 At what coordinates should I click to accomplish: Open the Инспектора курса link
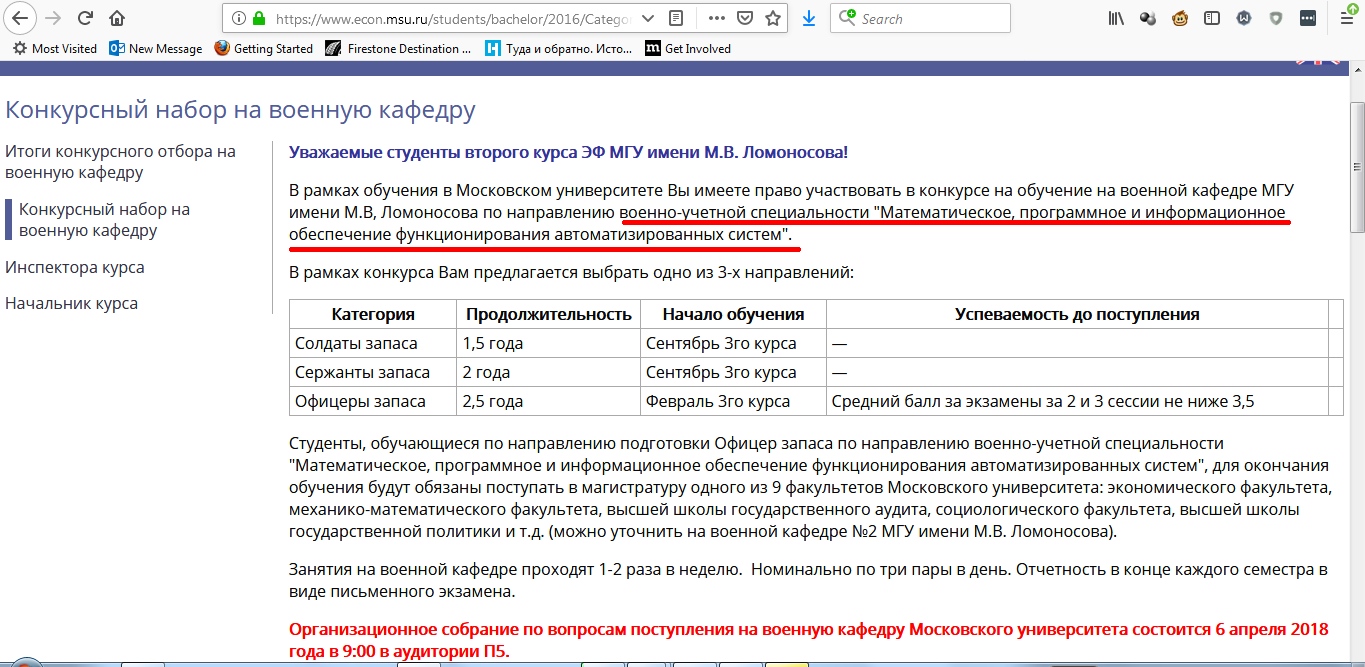pyautogui.click(x=75, y=267)
